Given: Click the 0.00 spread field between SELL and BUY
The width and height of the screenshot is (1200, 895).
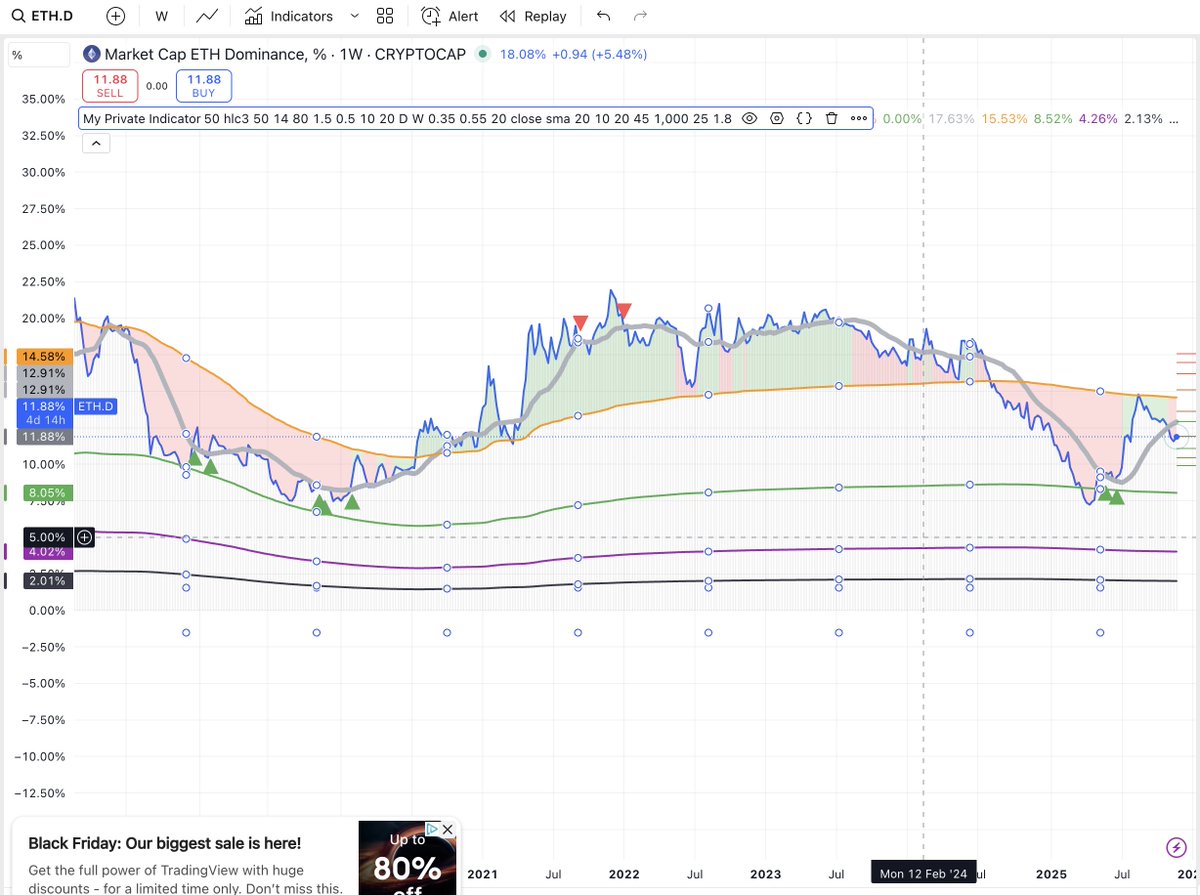Looking at the screenshot, I should [158, 88].
